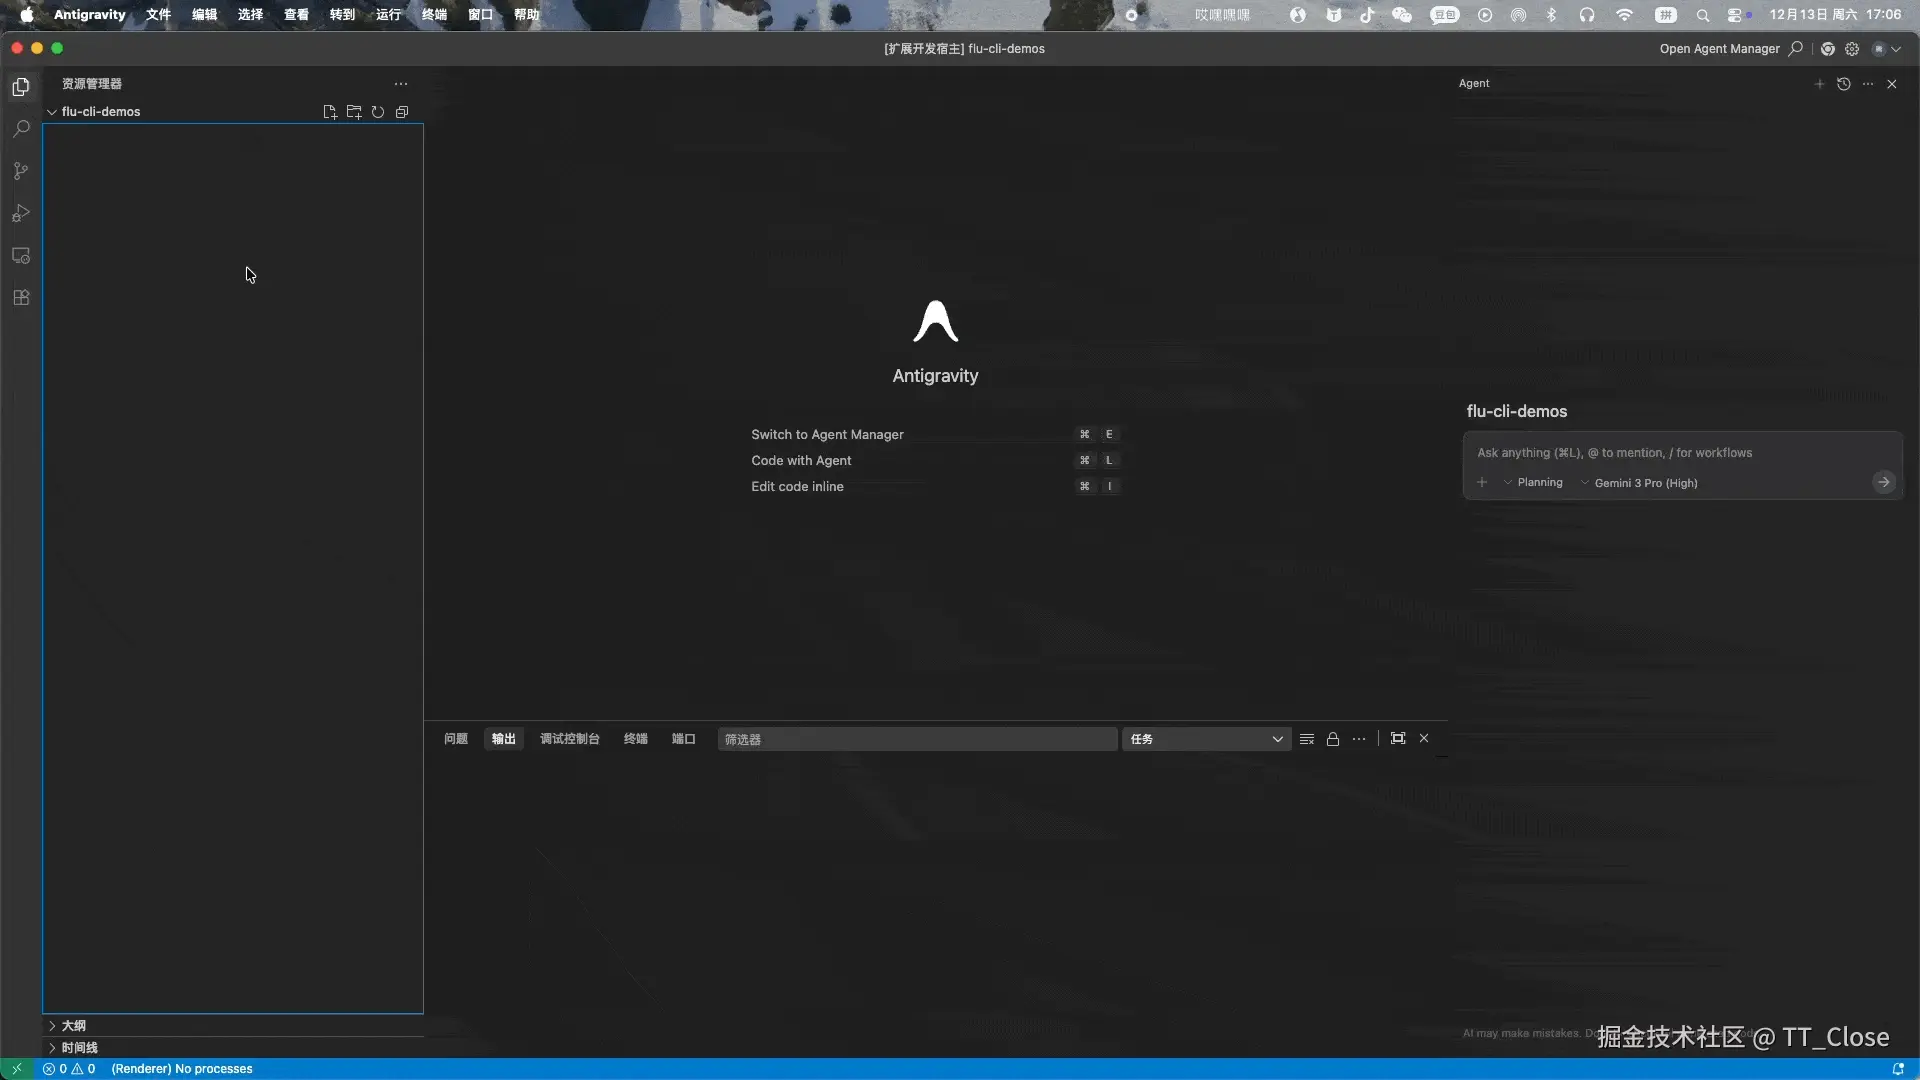Open the Planning mode dropdown
This screenshot has width=1920, height=1080.
click(x=1533, y=482)
